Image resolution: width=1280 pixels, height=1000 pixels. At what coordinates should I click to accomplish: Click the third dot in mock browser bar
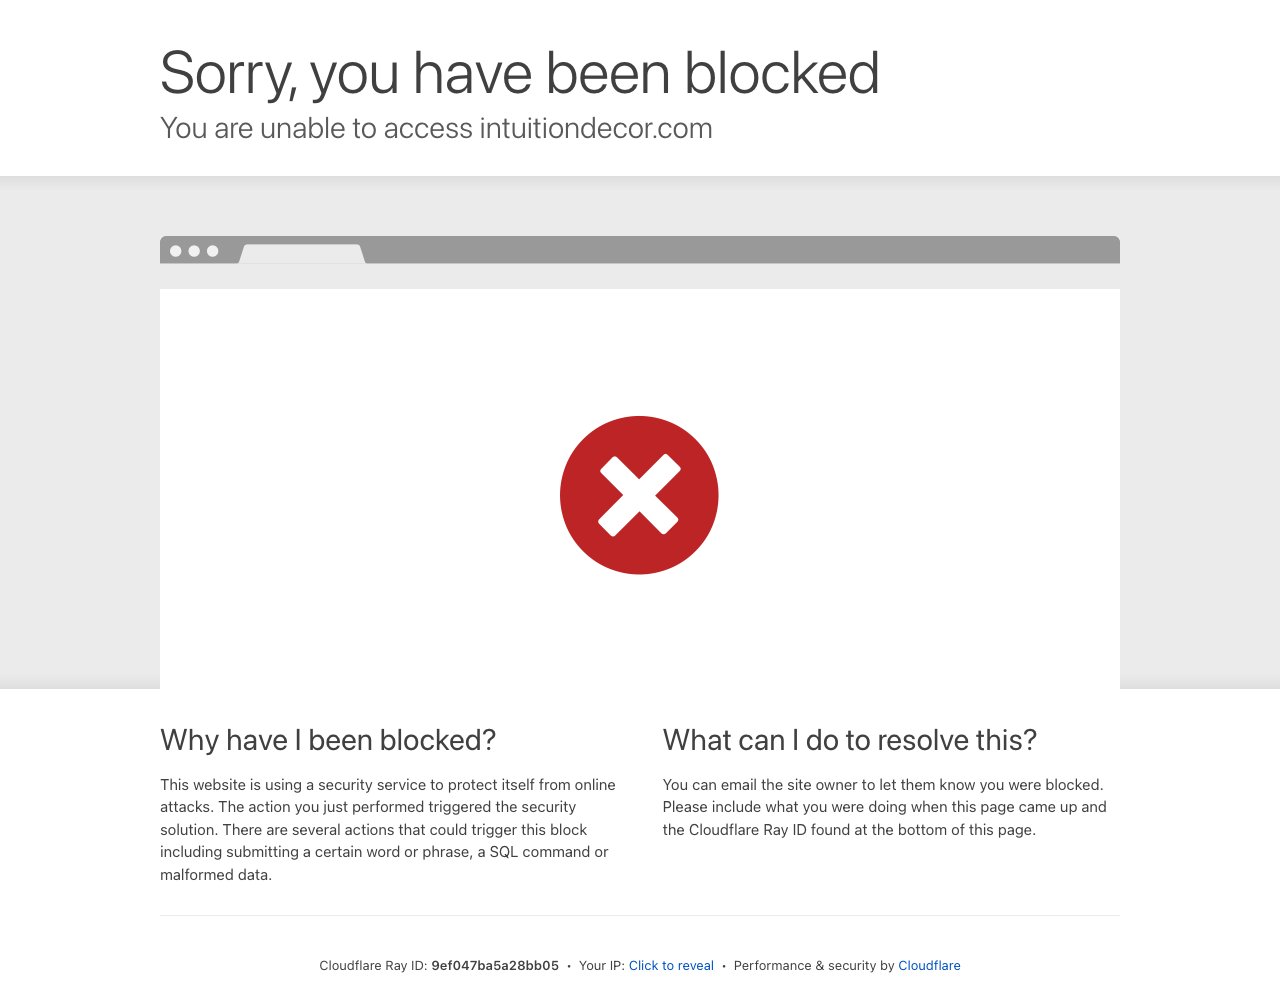[212, 251]
